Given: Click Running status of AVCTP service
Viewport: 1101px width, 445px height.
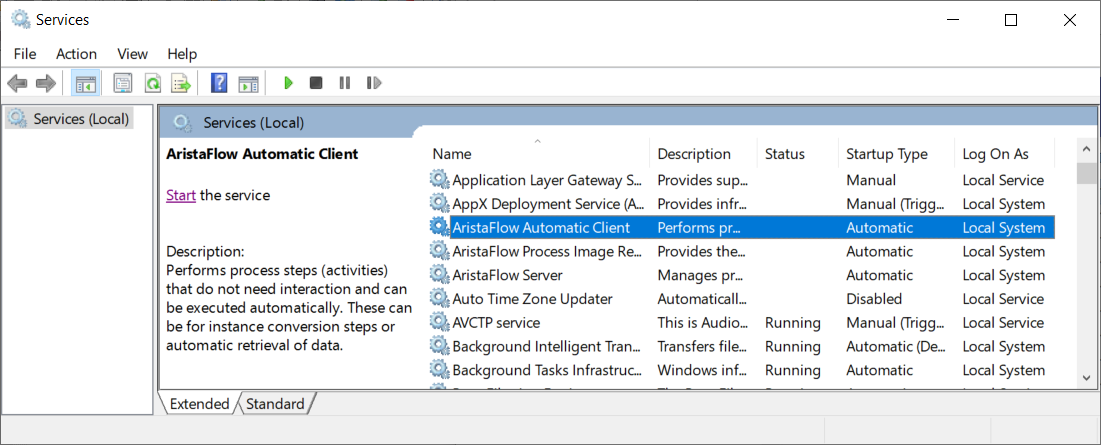Looking at the screenshot, I should [793, 324].
